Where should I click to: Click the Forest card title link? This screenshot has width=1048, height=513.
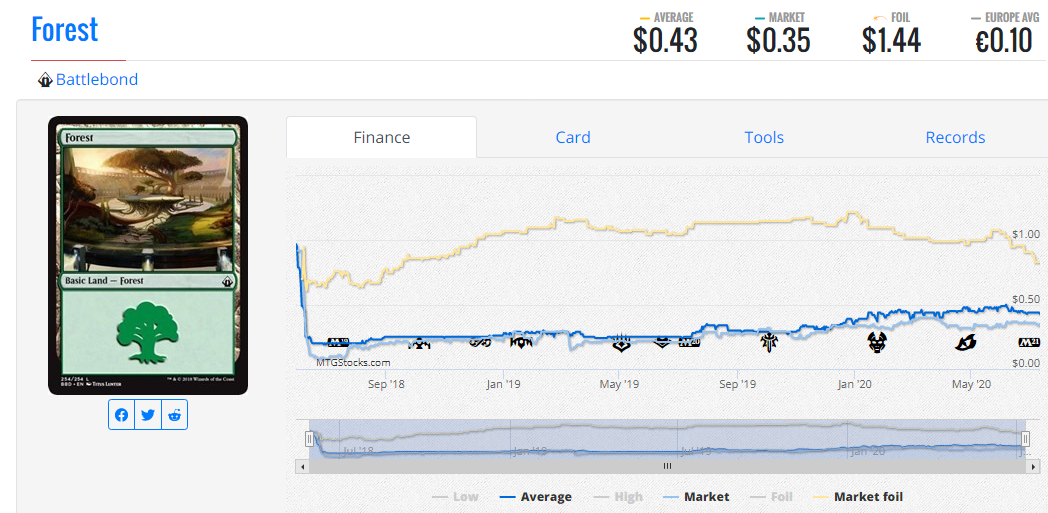point(65,30)
